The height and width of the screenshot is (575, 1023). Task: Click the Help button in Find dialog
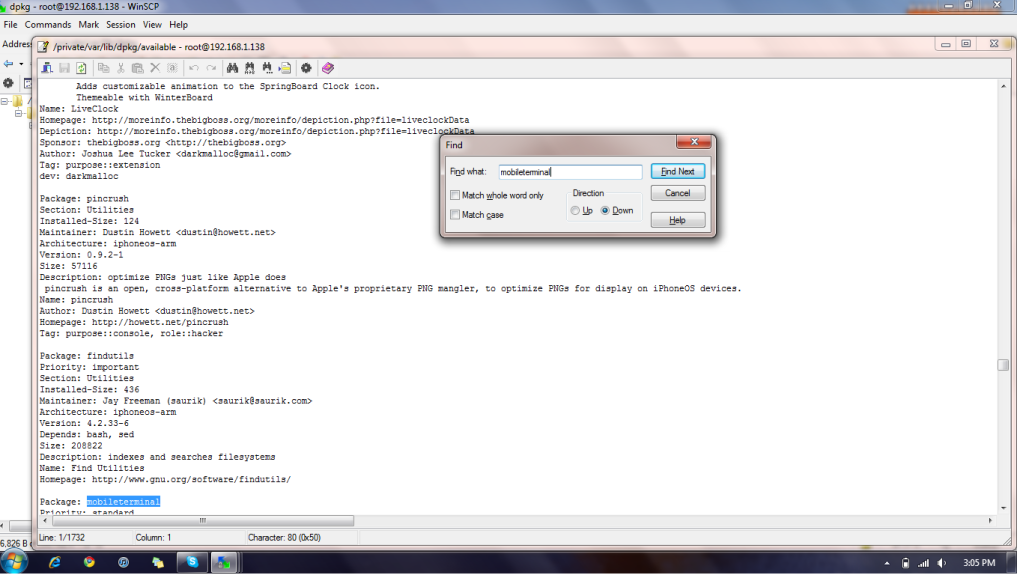(677, 220)
